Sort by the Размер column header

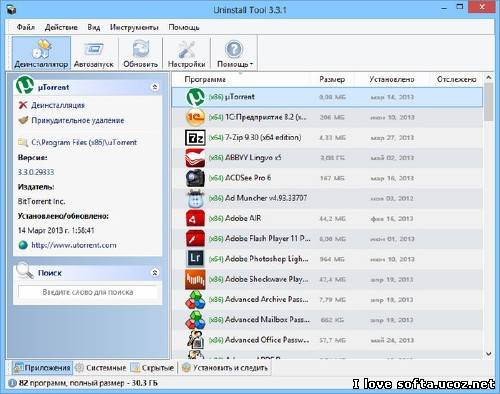[x=332, y=79]
